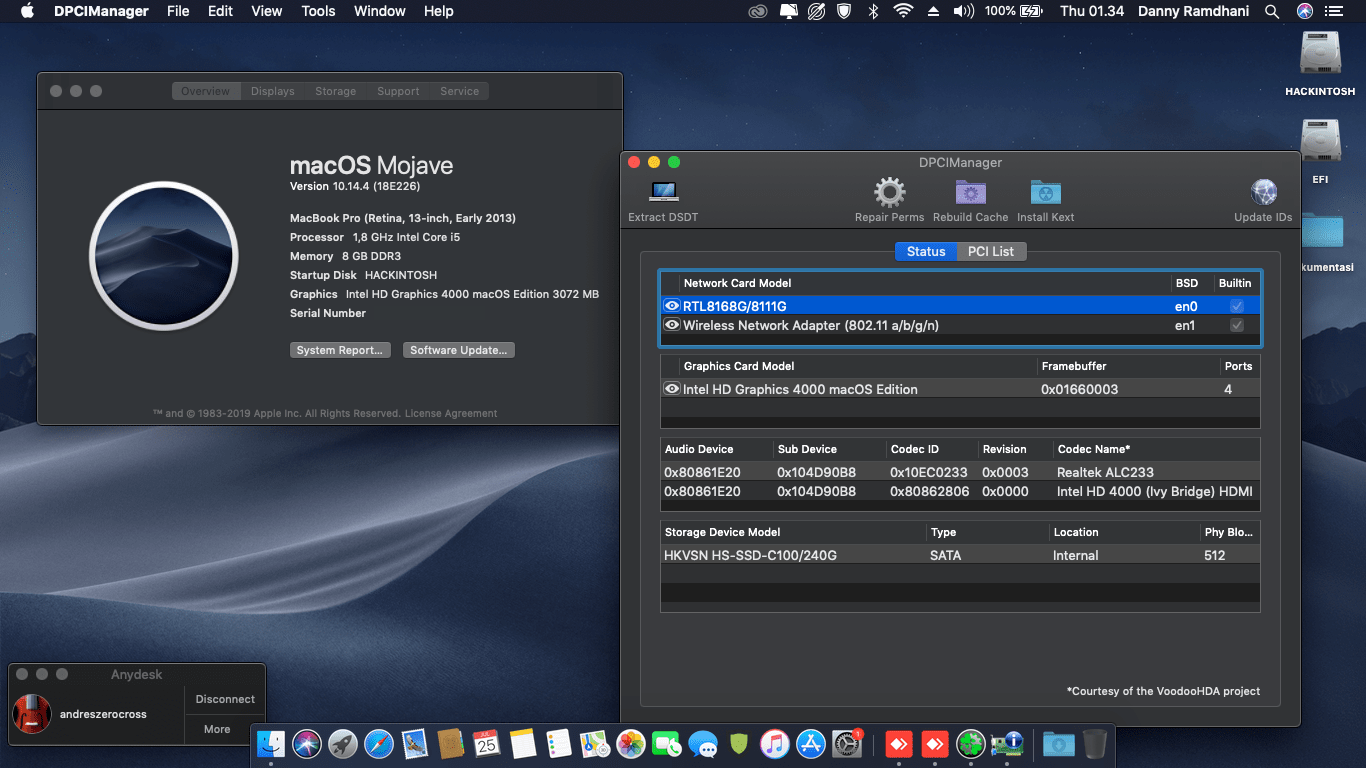Click the volume icon in menu bar

click(x=963, y=11)
